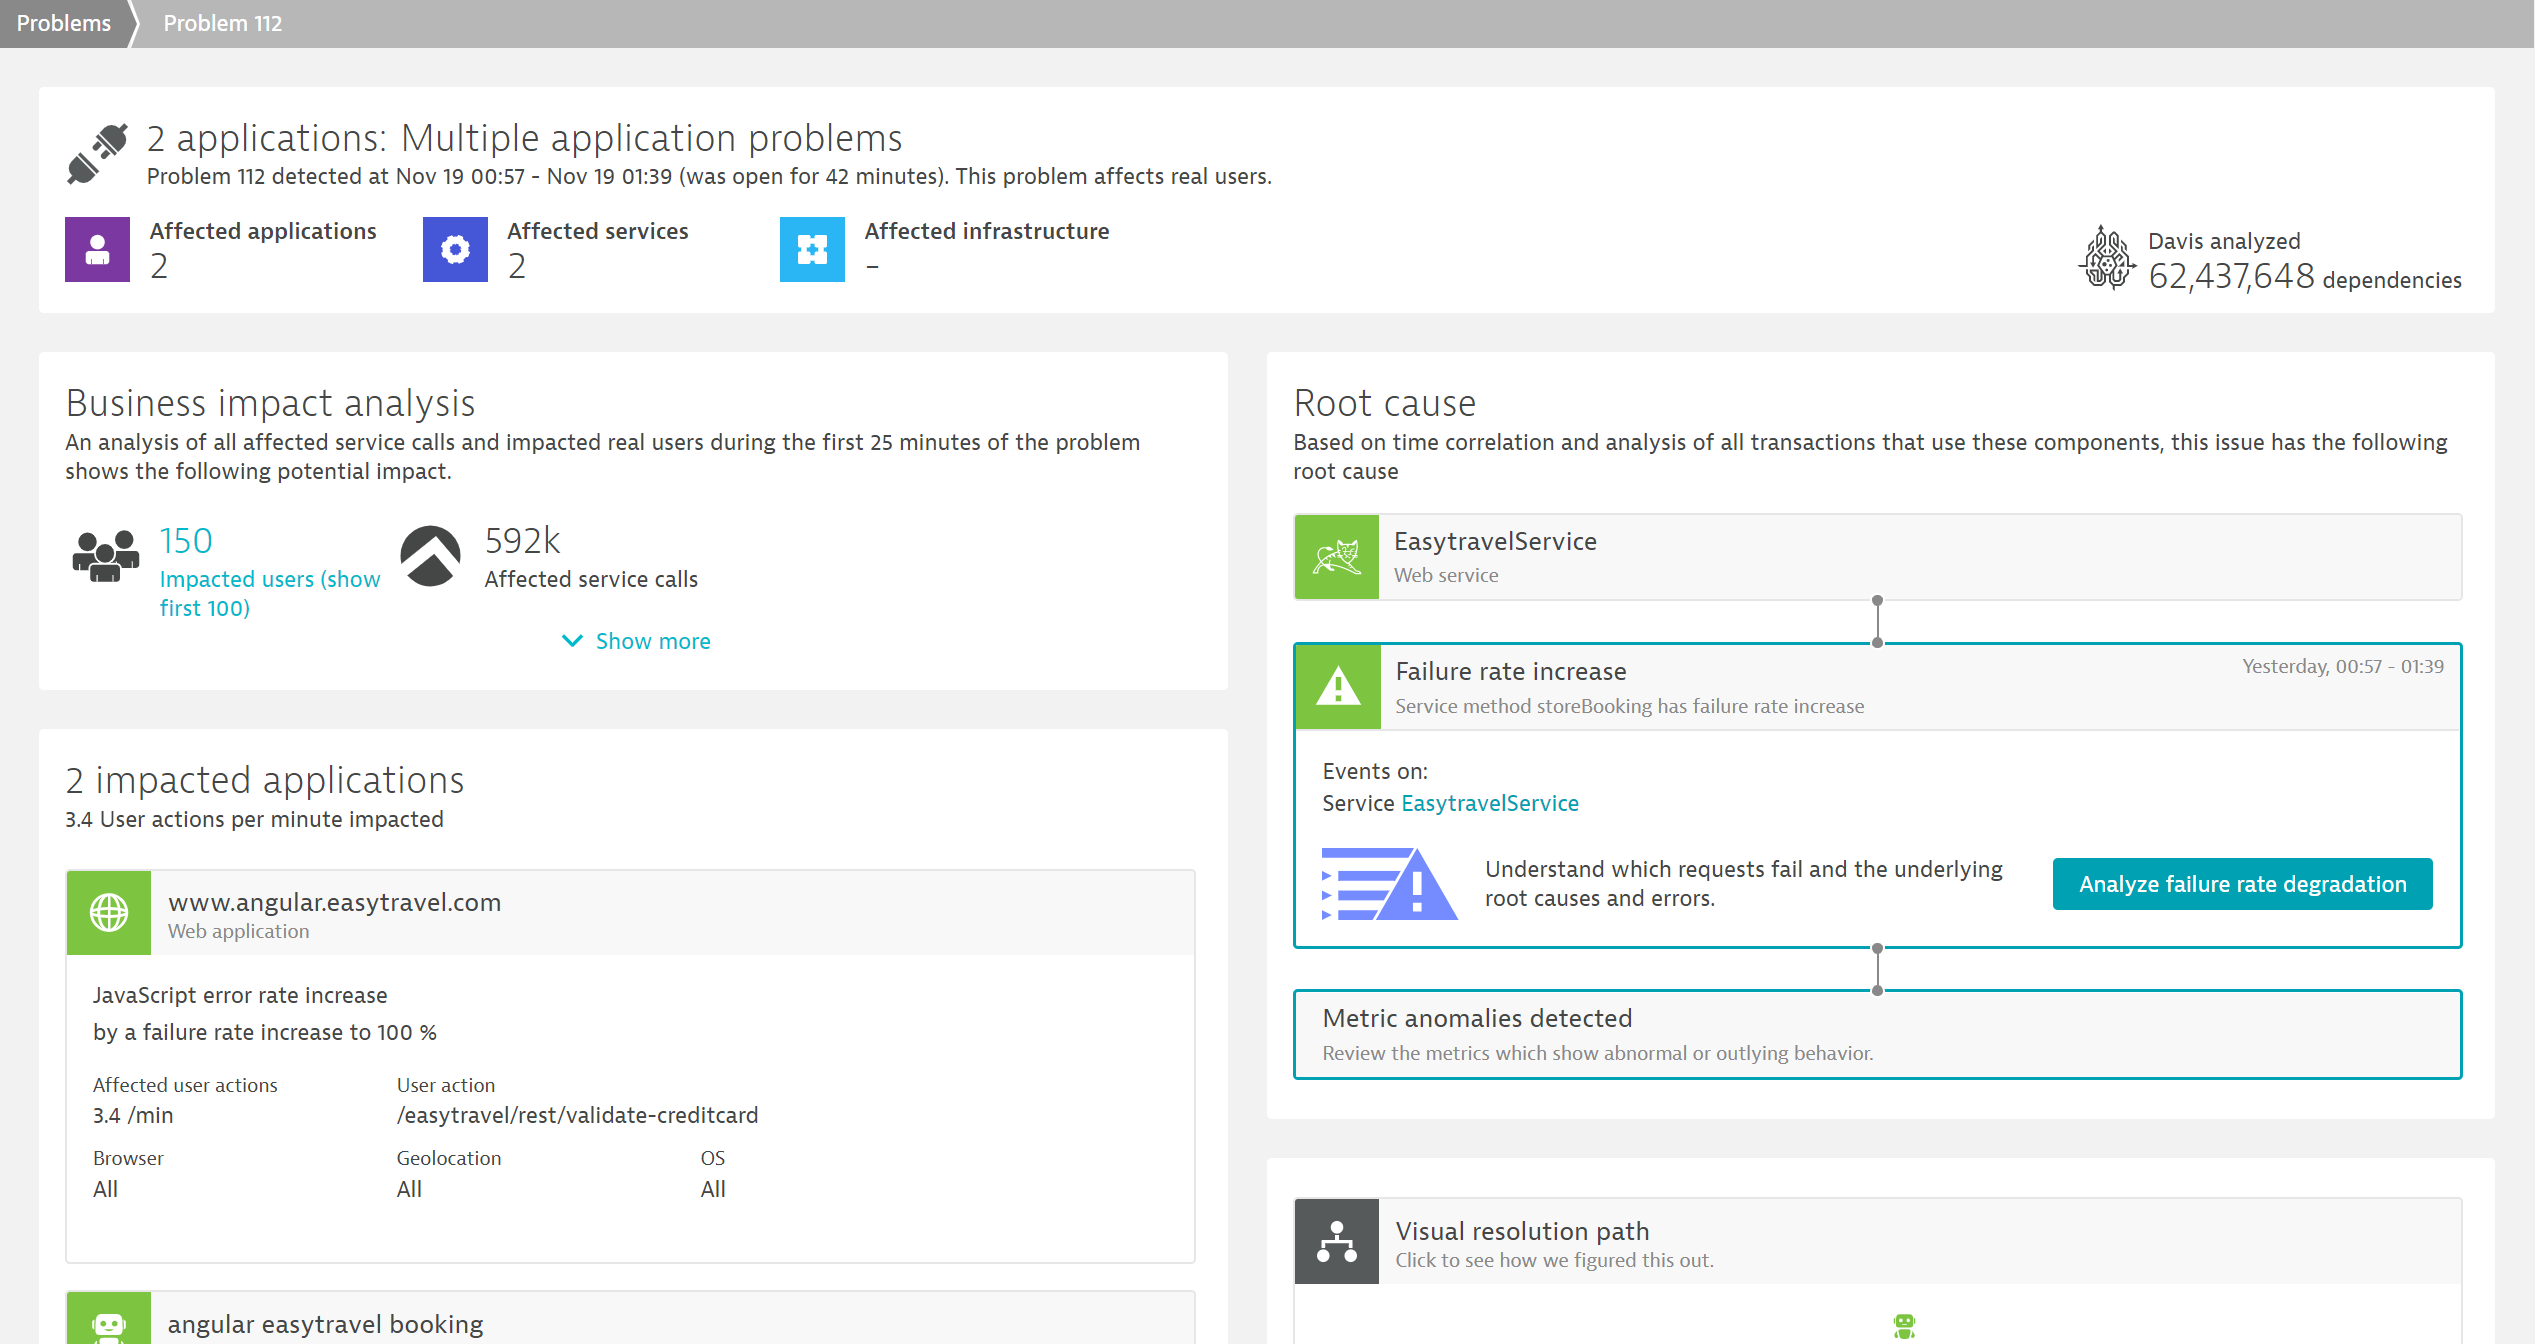Open the EasytravelService web service card
Image resolution: width=2535 pixels, height=1344 pixels.
tap(1878, 557)
